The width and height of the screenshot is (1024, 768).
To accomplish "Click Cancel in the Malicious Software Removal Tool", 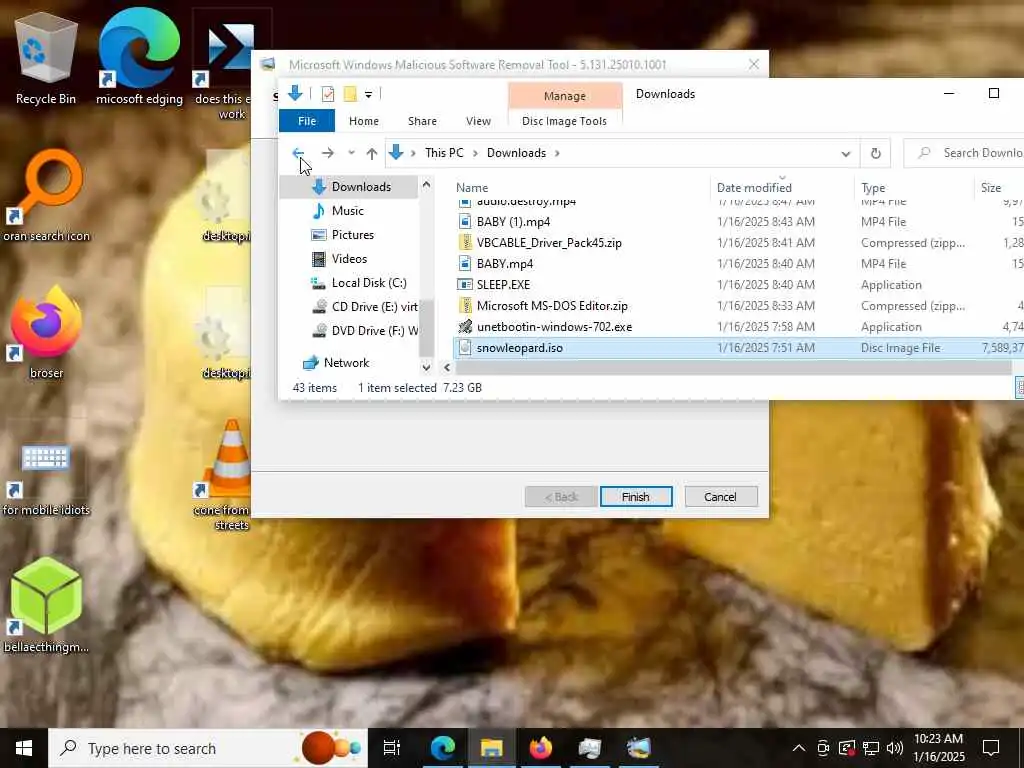I will 721,497.
